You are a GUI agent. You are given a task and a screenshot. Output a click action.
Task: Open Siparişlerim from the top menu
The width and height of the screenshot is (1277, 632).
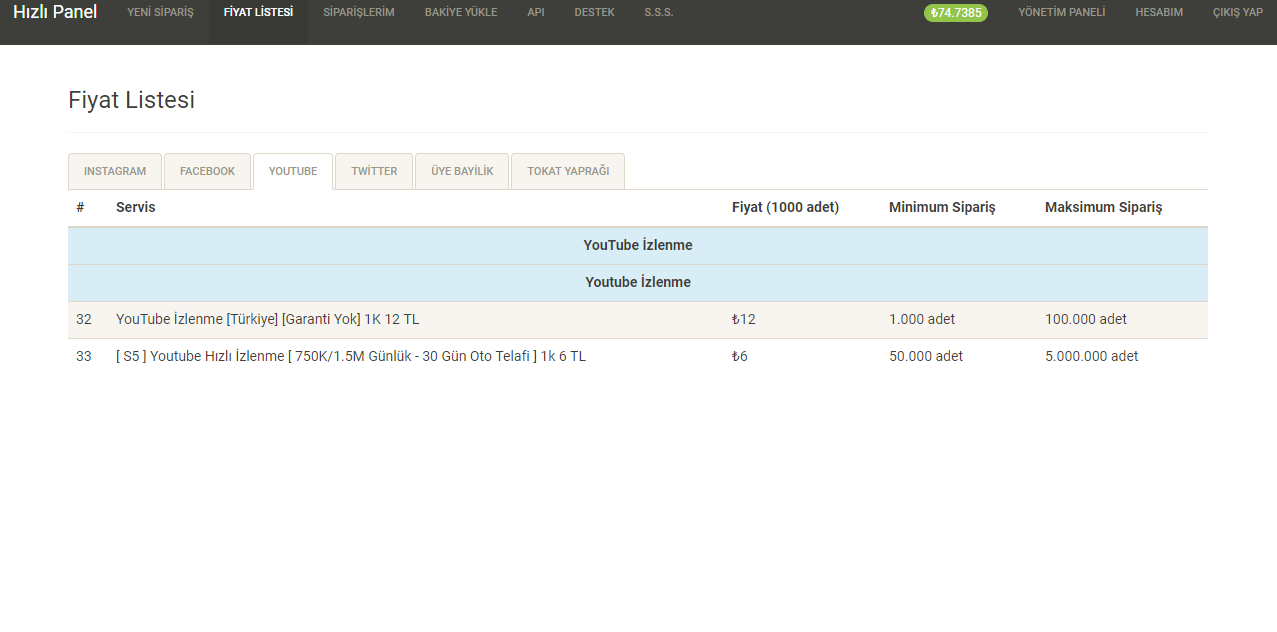coord(359,13)
